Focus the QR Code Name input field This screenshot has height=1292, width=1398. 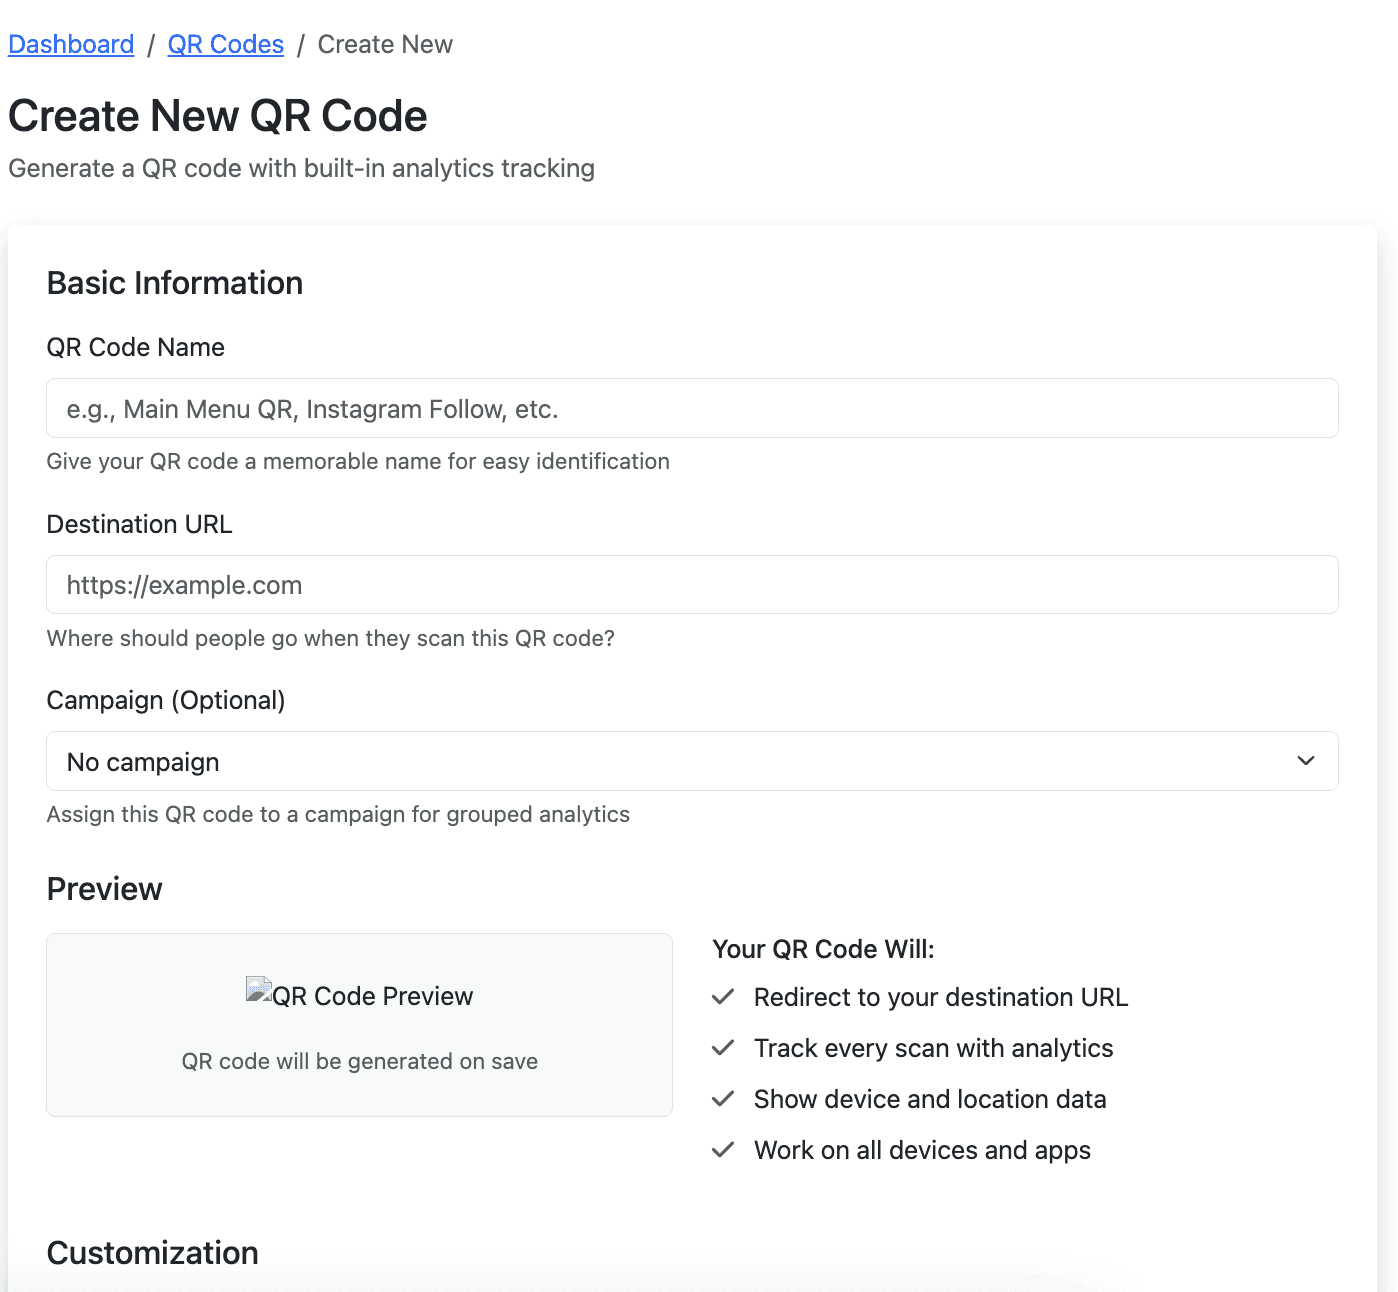[692, 408]
